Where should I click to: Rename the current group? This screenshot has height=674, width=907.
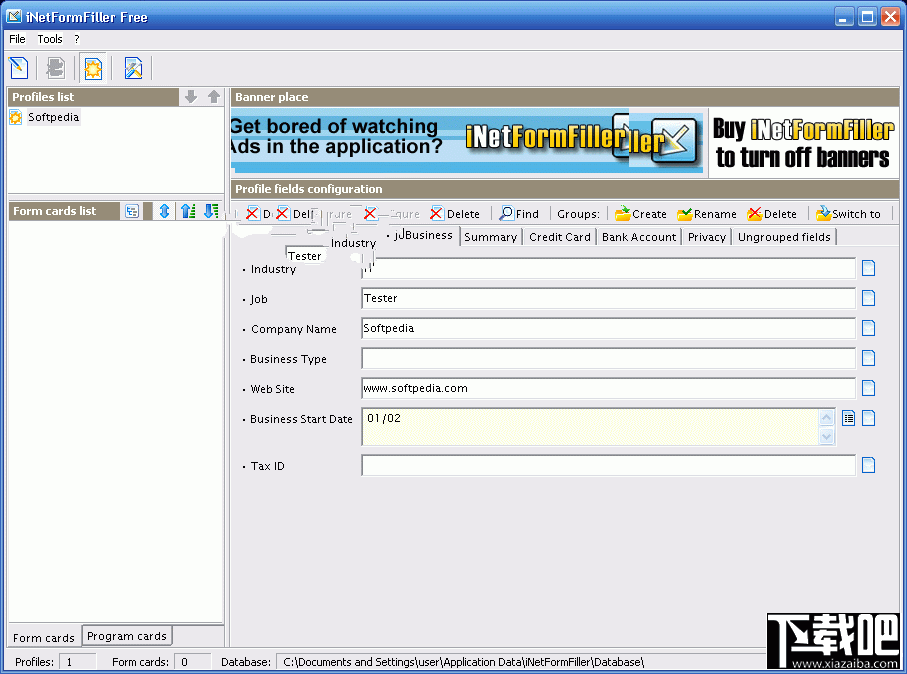coord(707,213)
